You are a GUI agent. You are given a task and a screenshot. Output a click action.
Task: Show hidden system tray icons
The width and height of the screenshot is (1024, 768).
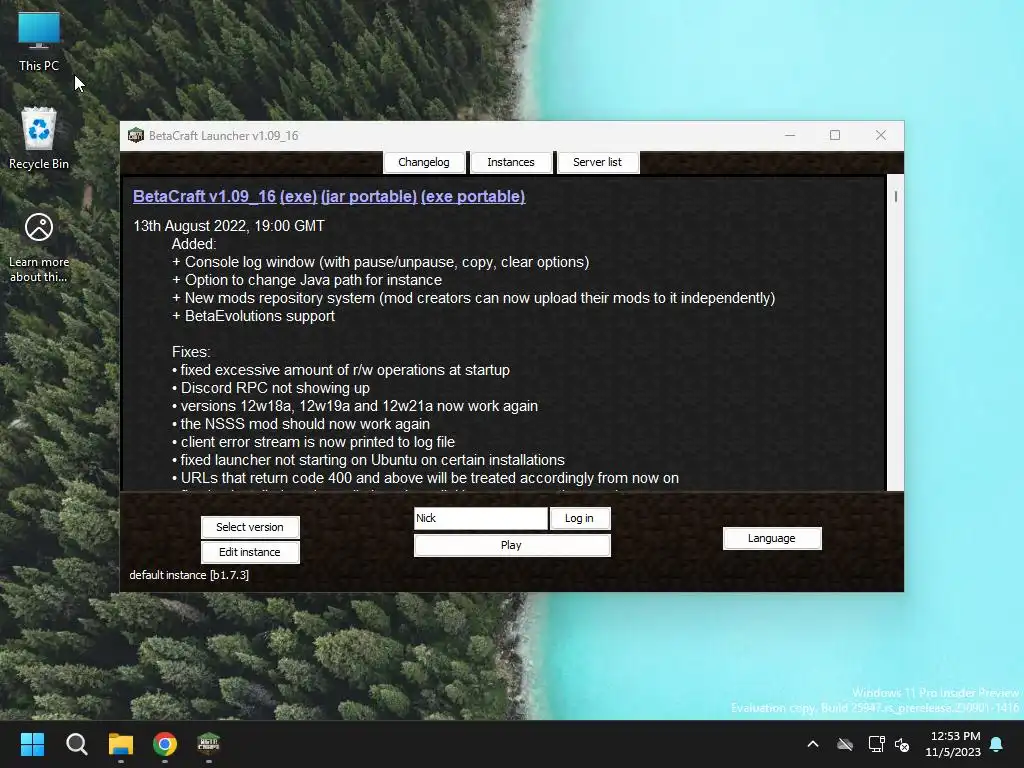813,744
